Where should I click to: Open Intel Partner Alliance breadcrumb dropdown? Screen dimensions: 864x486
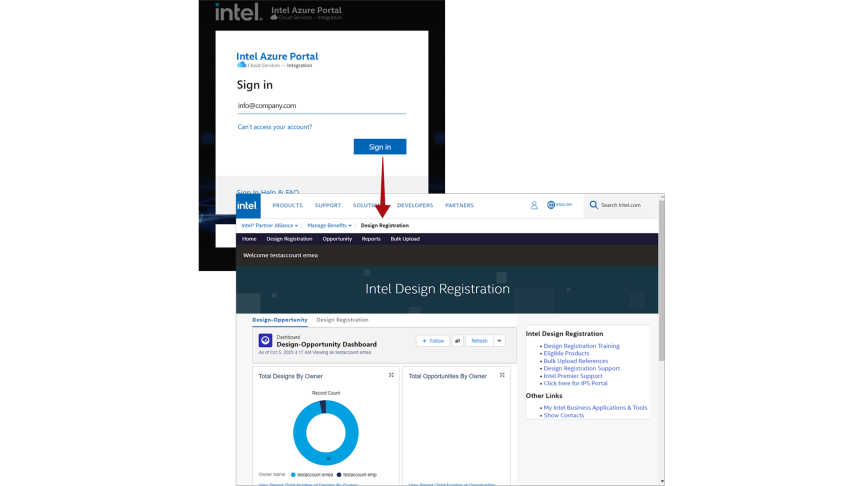coord(269,225)
